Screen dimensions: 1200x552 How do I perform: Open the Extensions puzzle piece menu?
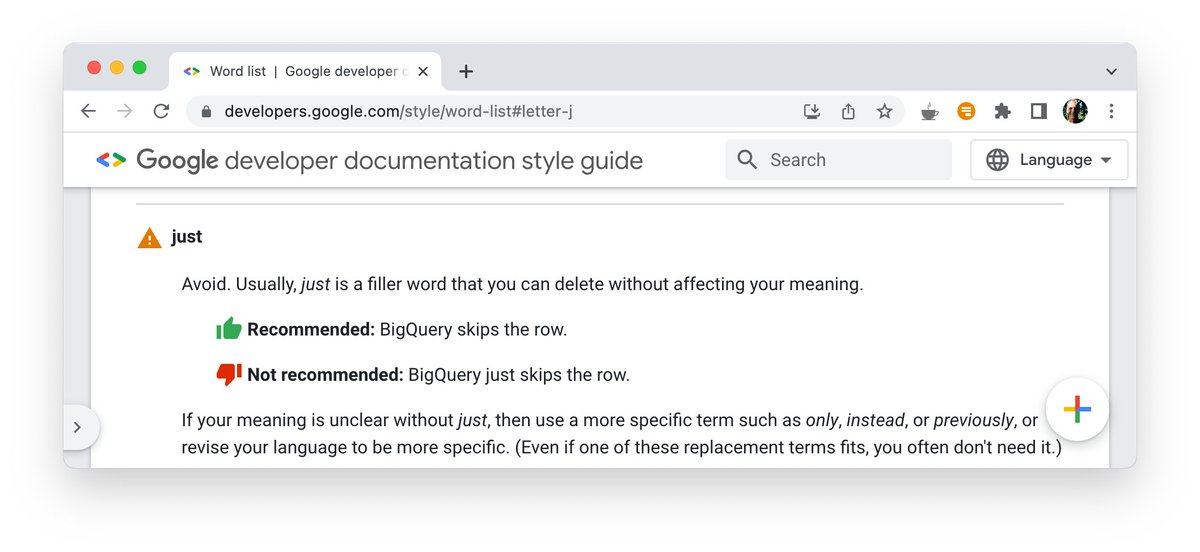1002,111
